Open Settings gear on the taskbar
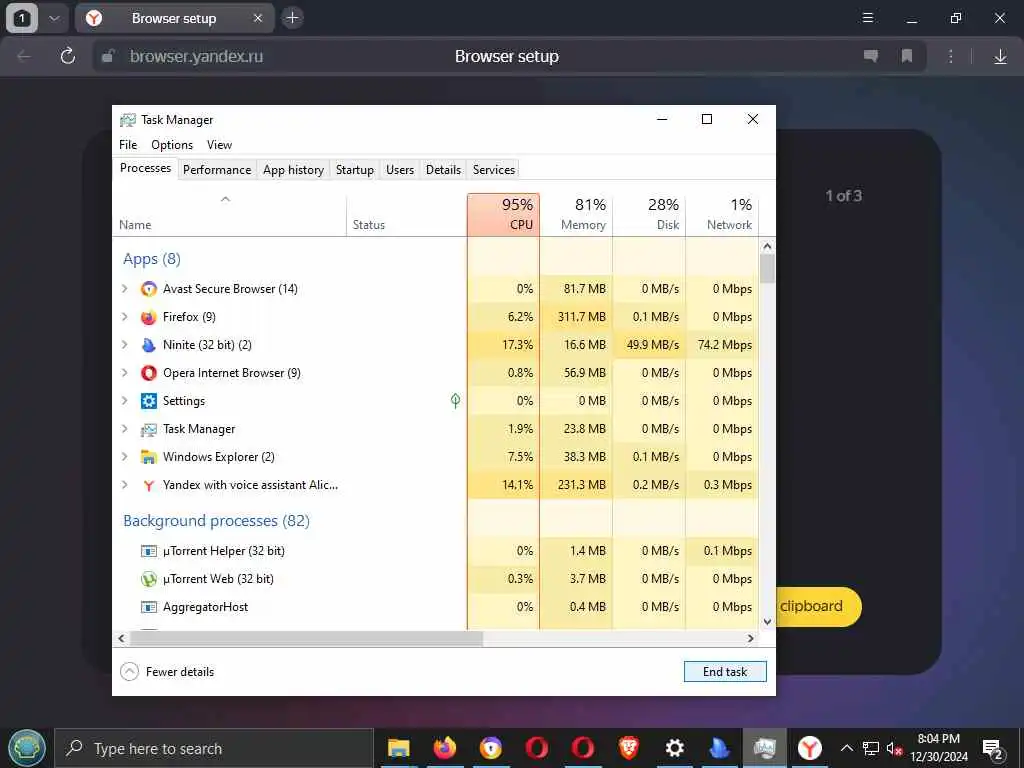This screenshot has width=1024, height=768. pyautogui.click(x=674, y=748)
